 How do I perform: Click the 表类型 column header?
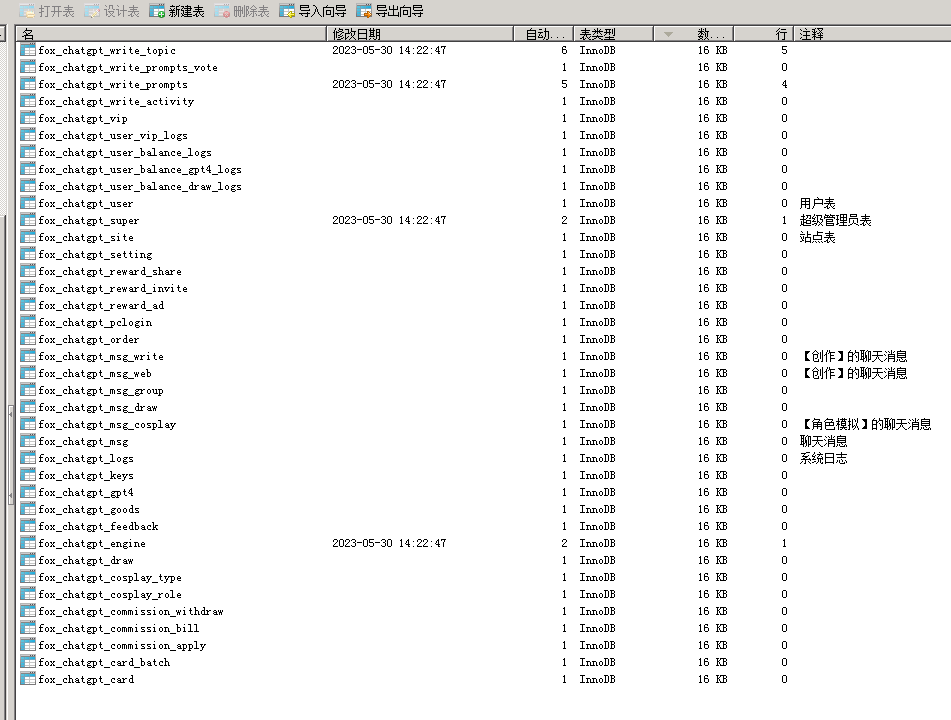pos(612,34)
